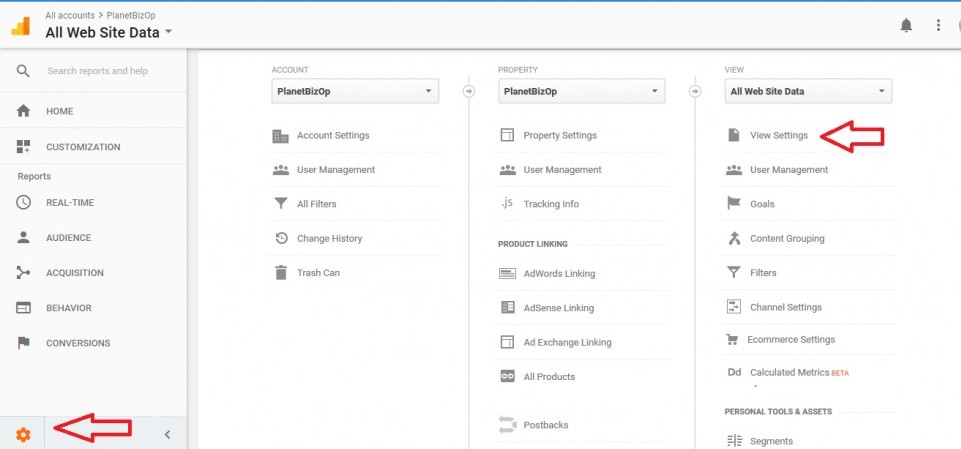The width and height of the screenshot is (961, 449).
Task: Click the All Products link icon
Action: click(507, 377)
